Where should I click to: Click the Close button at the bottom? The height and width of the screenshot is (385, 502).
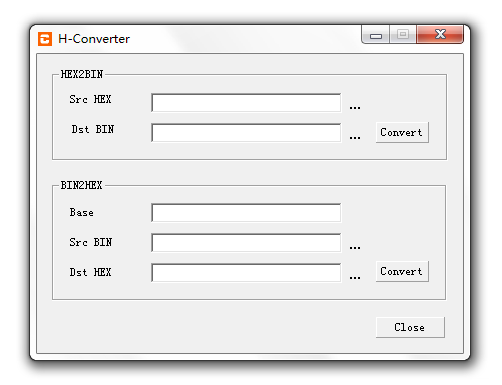410,327
